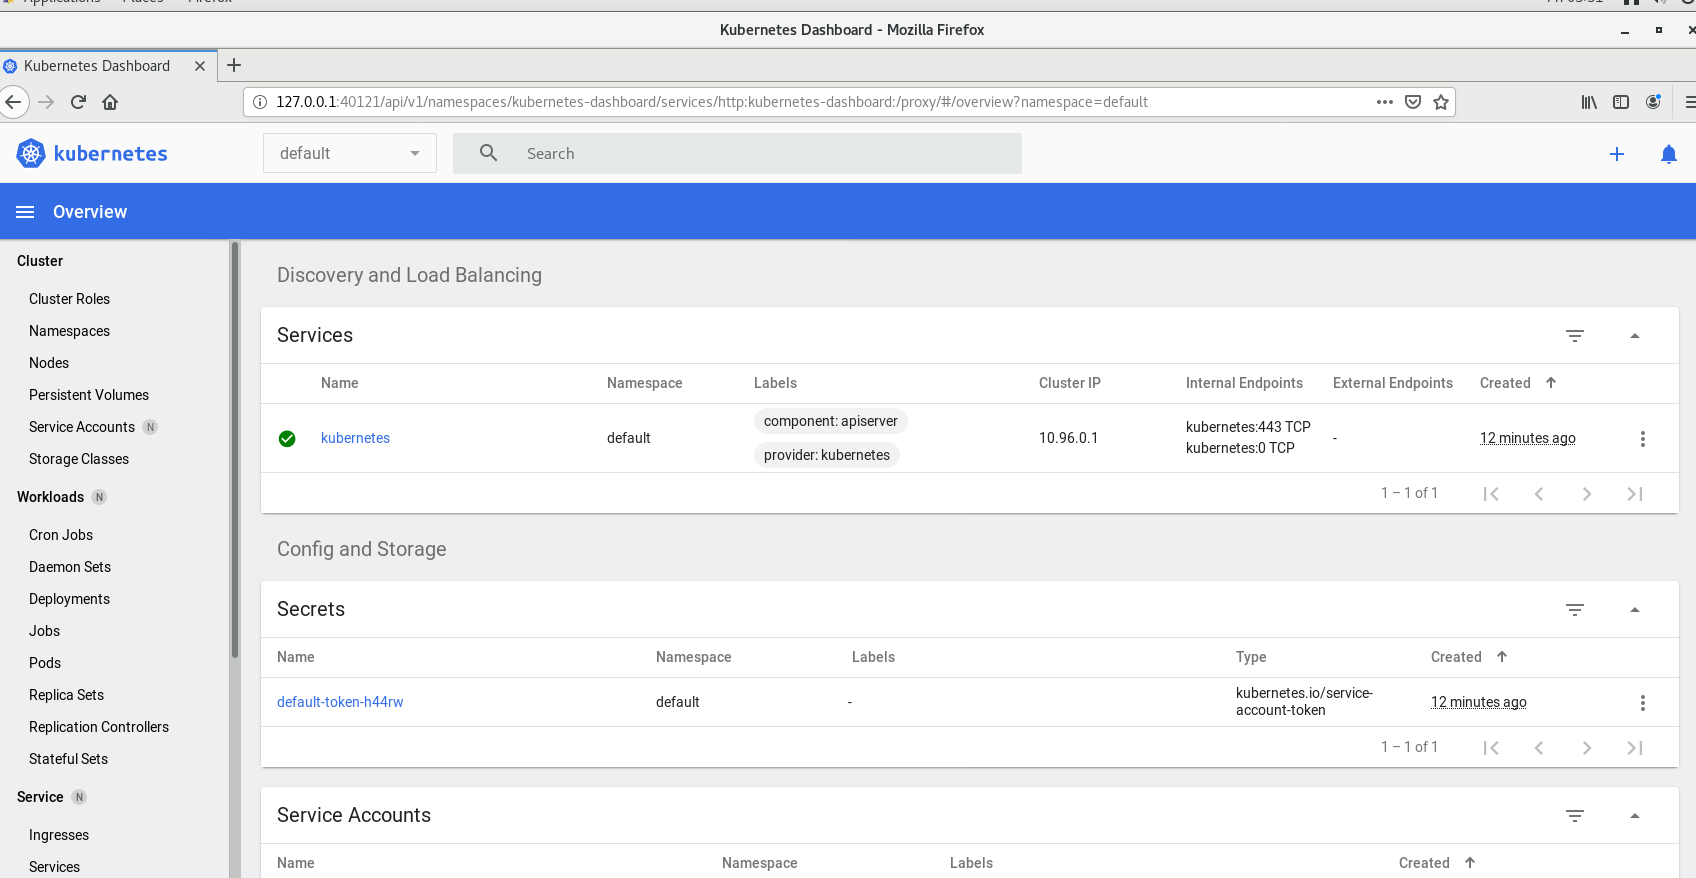
Task: Sort Service Accounts by Created arrow
Action: pos(1470,863)
